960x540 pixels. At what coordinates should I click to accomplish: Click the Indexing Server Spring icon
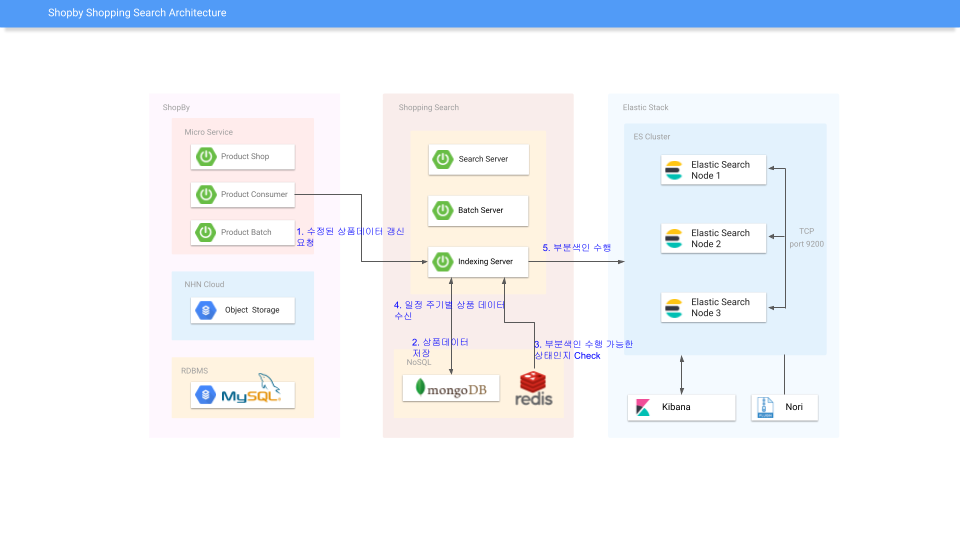[x=443, y=262]
